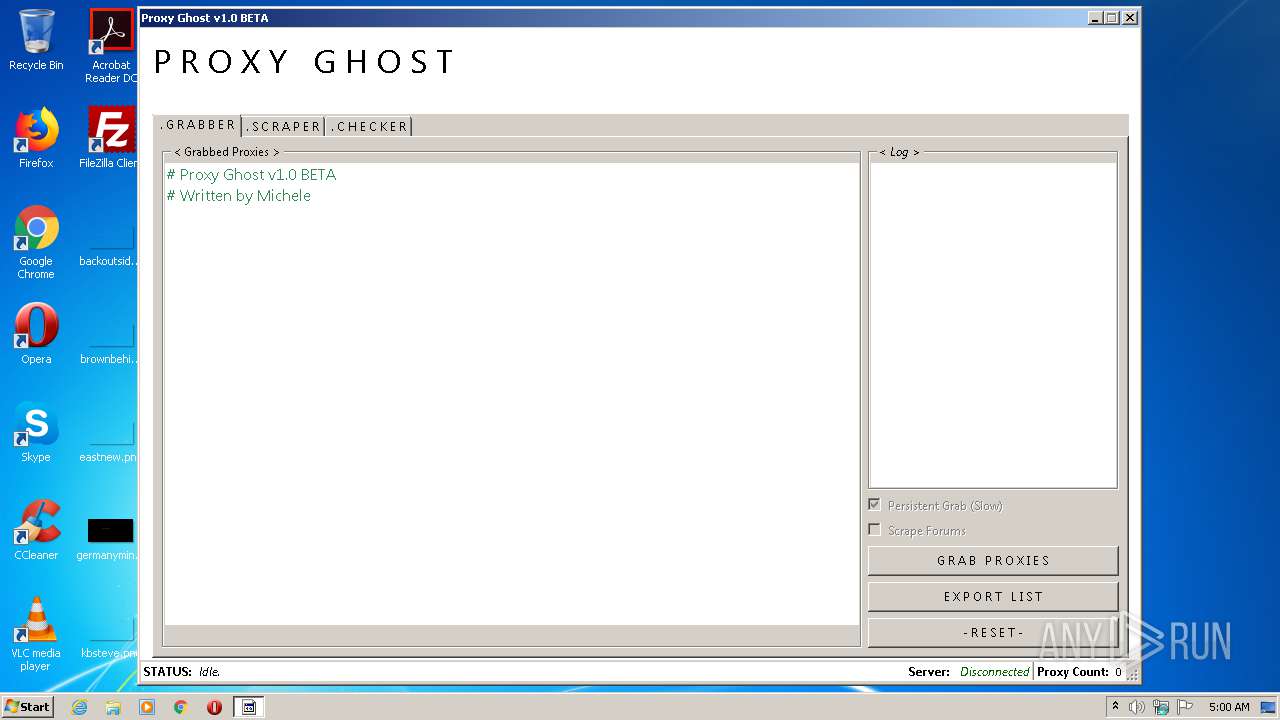This screenshot has width=1280, height=720.
Task: Close the Proxy Ghost window
Action: pyautogui.click(x=1129, y=17)
